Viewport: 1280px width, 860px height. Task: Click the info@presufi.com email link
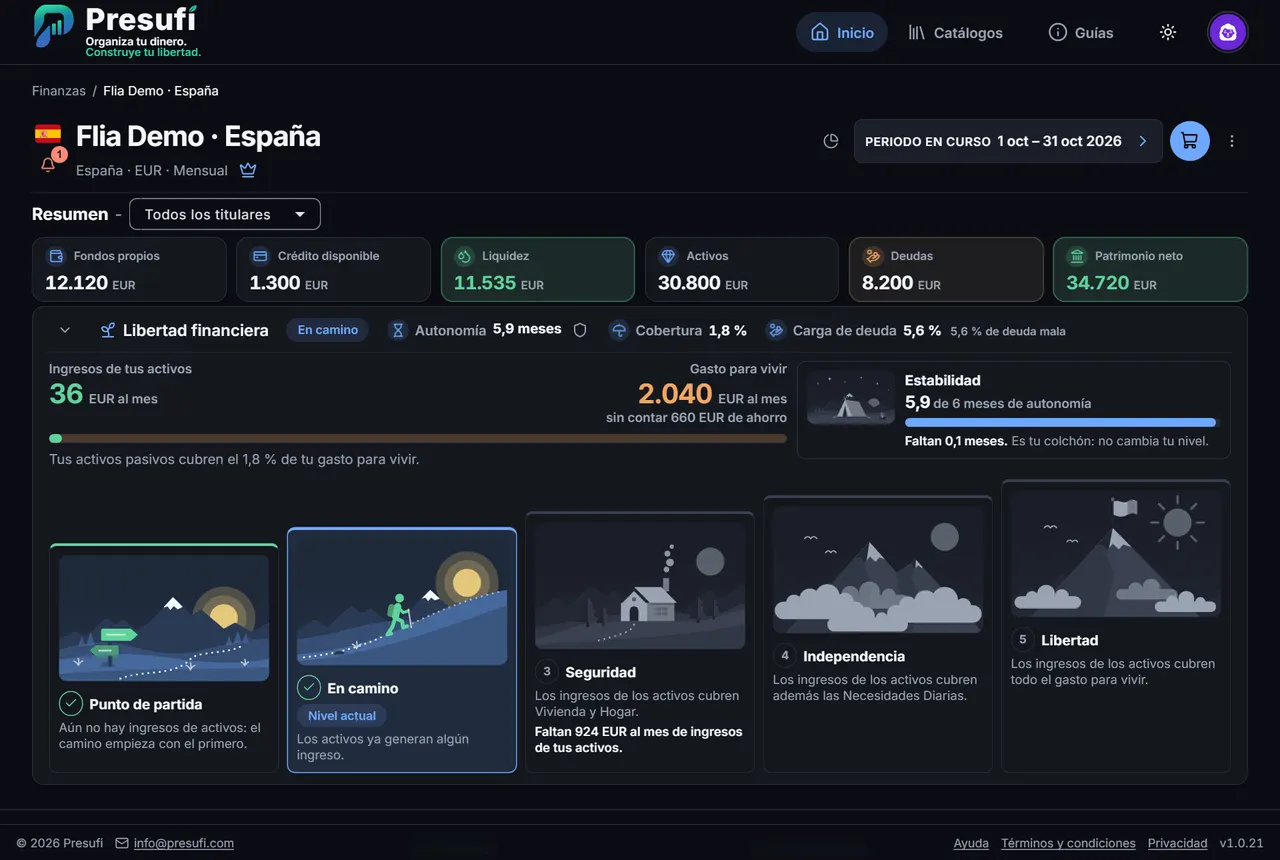(184, 843)
